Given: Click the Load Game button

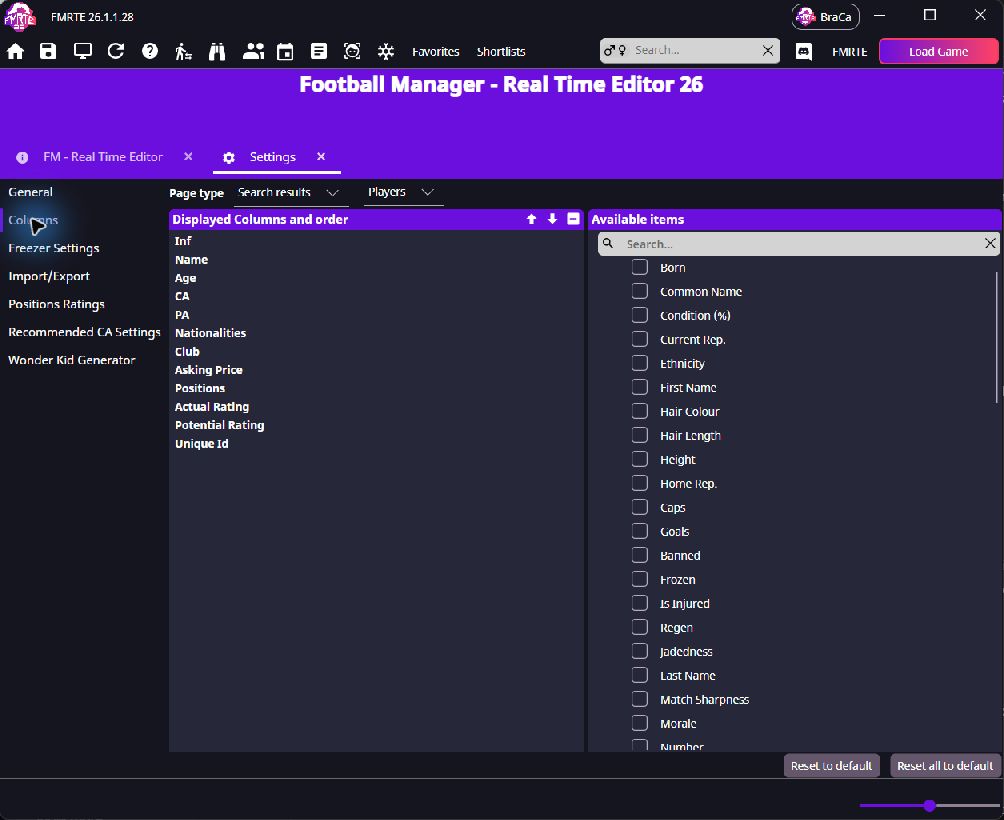Looking at the screenshot, I should click(x=938, y=51).
